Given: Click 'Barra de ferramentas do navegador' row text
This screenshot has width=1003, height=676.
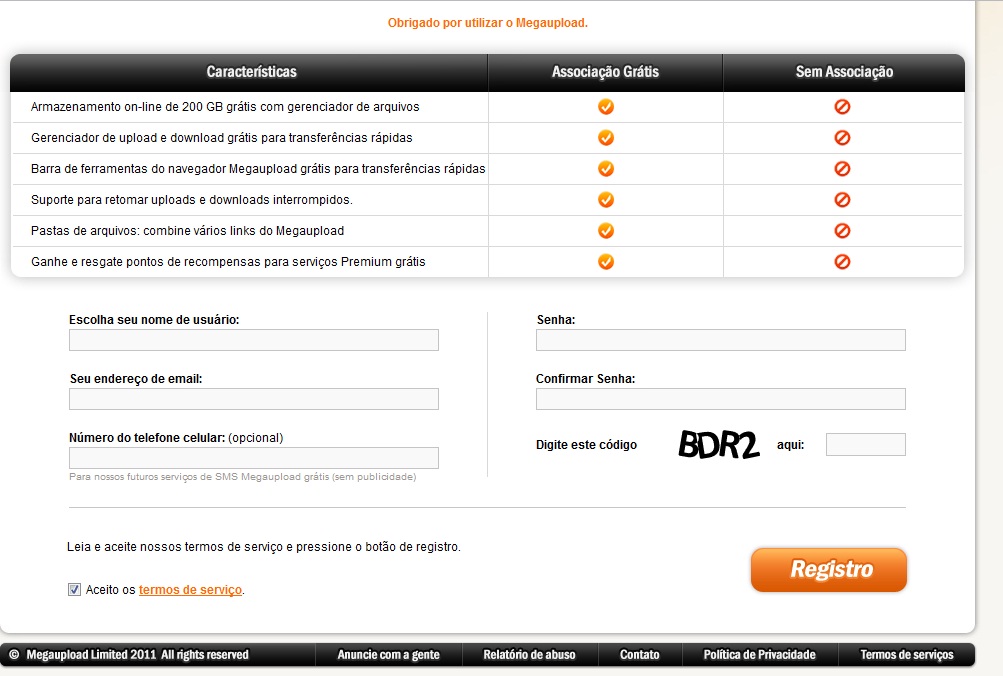Looking at the screenshot, I should [258, 169].
